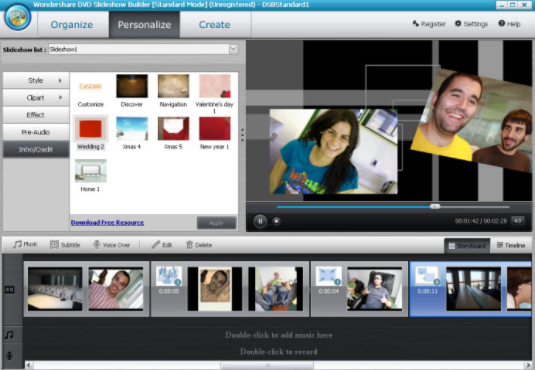Select the Intro/Credit category

(36, 150)
